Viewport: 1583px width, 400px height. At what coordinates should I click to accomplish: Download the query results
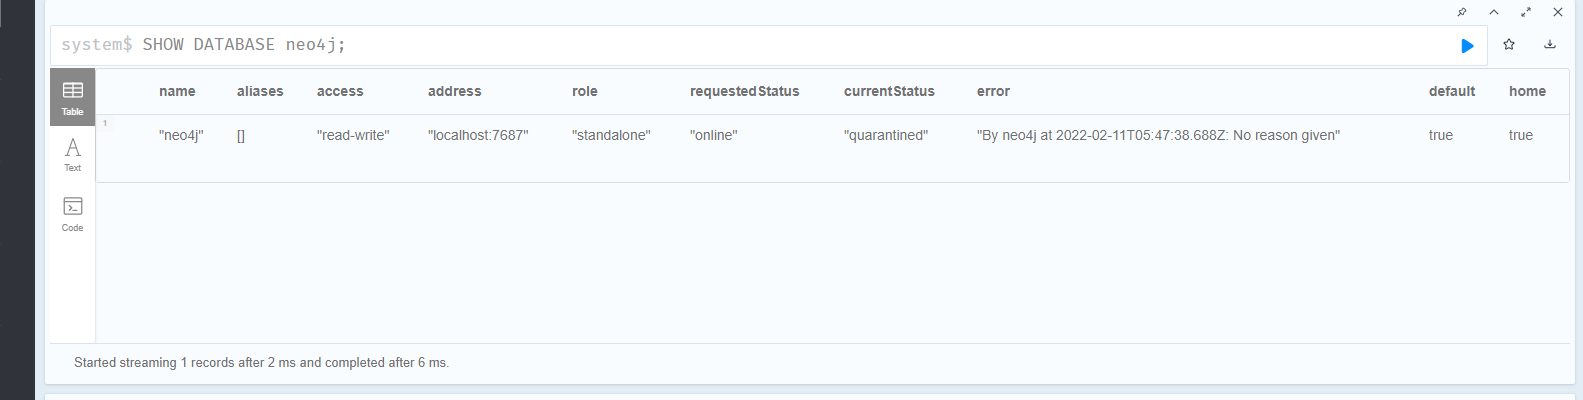coord(1550,44)
